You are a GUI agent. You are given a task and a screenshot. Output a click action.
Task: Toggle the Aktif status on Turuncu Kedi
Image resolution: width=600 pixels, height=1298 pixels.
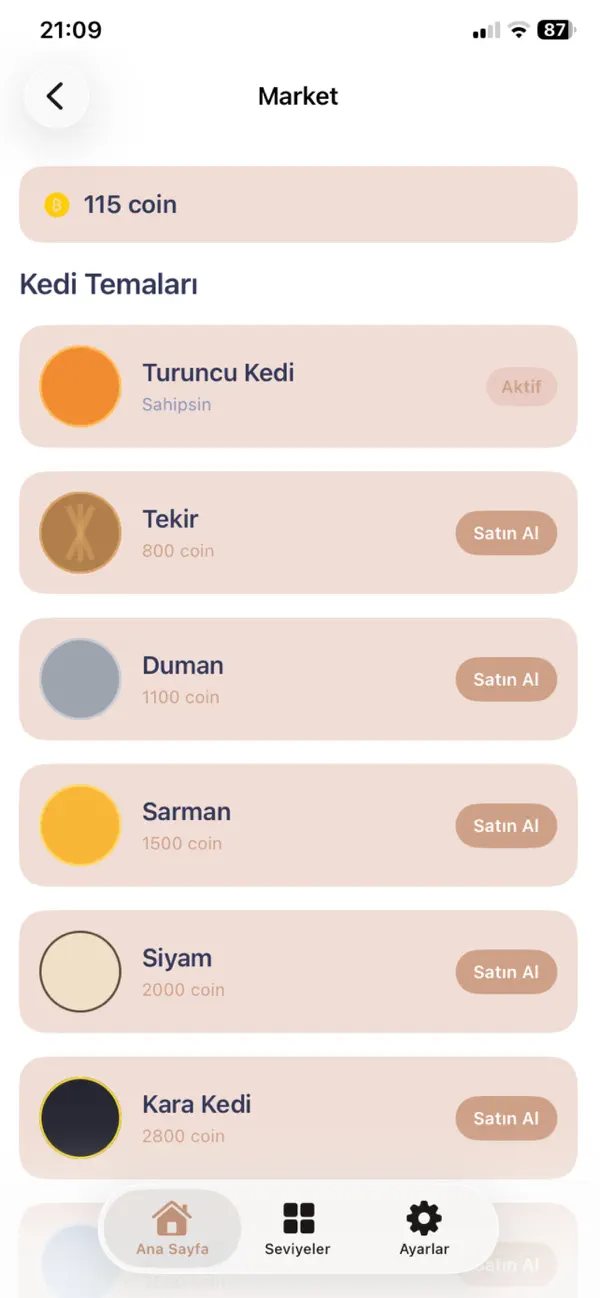coord(521,386)
